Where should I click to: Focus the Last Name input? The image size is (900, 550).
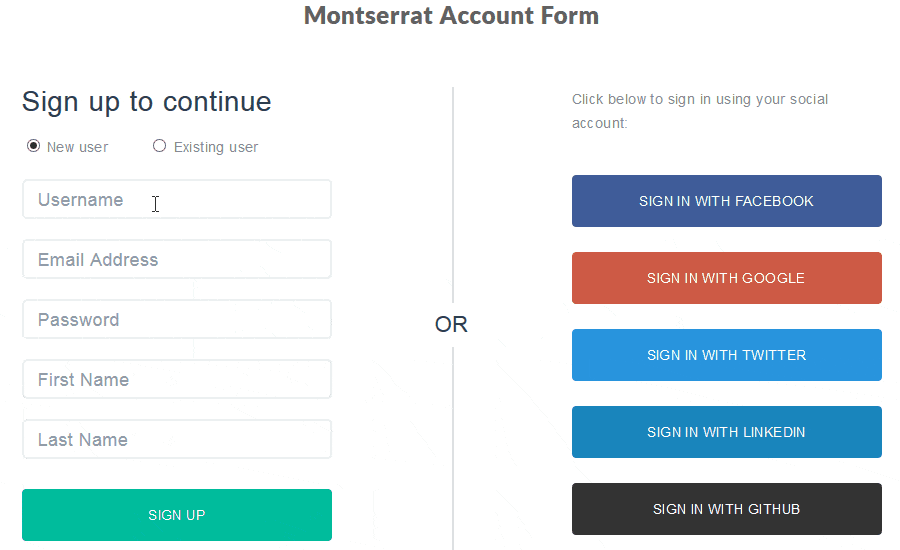(177, 440)
